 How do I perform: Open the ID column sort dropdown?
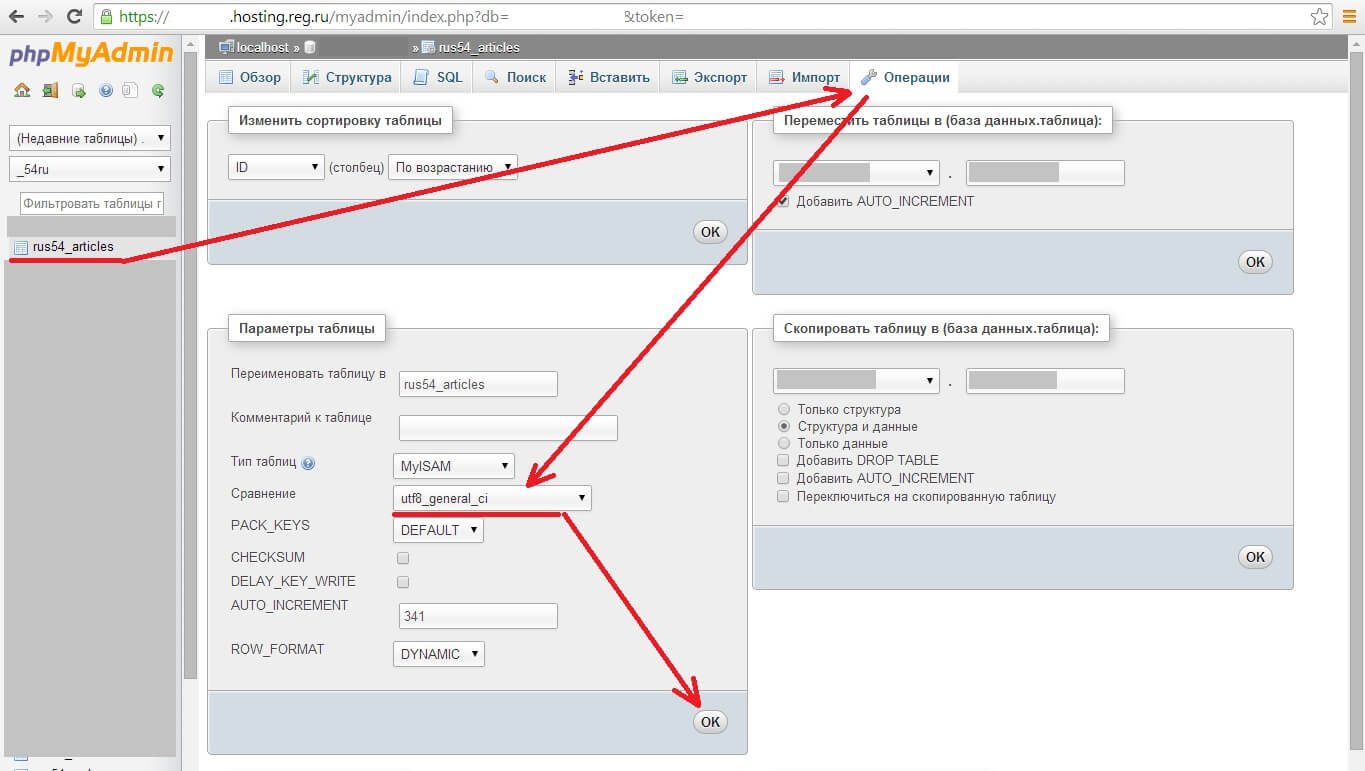coord(276,167)
